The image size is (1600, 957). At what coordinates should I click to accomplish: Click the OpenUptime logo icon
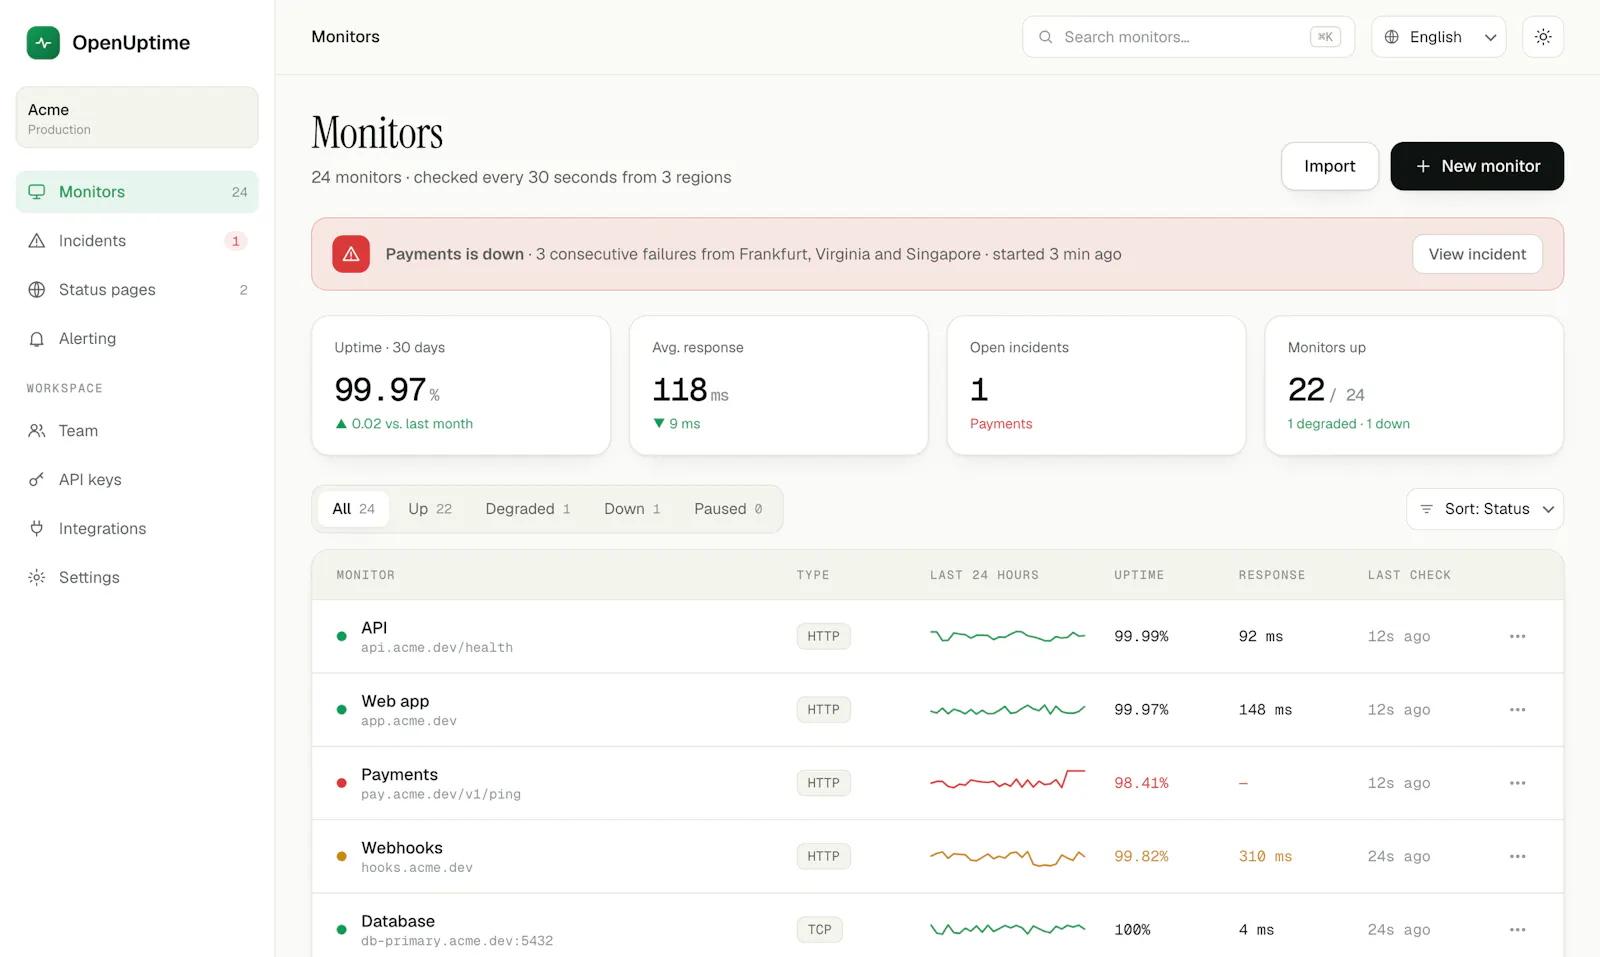[43, 43]
